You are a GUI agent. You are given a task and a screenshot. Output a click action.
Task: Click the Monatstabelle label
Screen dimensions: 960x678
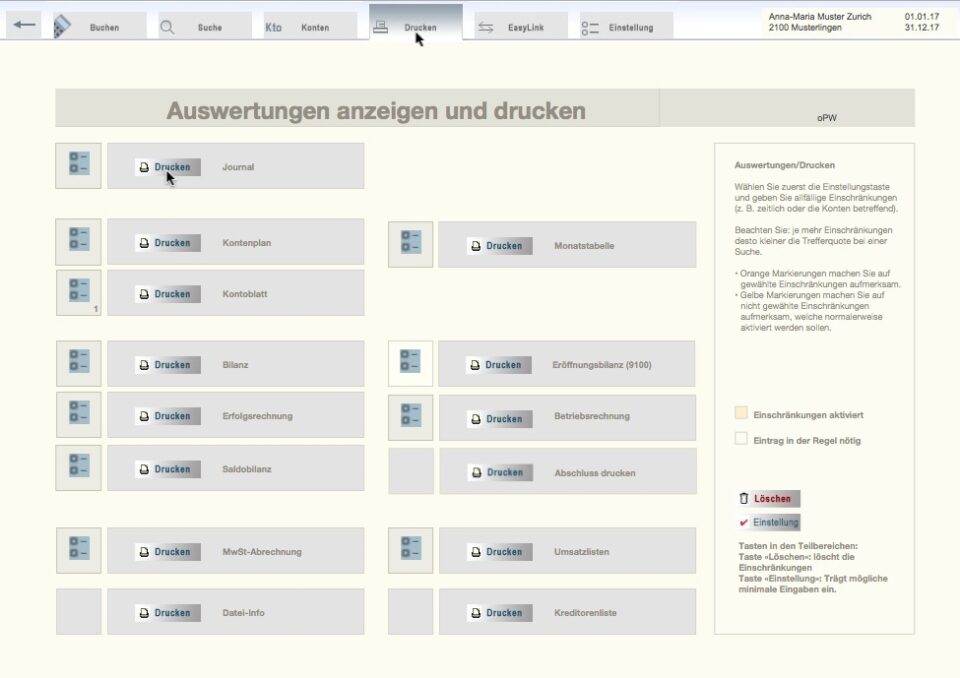(584, 246)
